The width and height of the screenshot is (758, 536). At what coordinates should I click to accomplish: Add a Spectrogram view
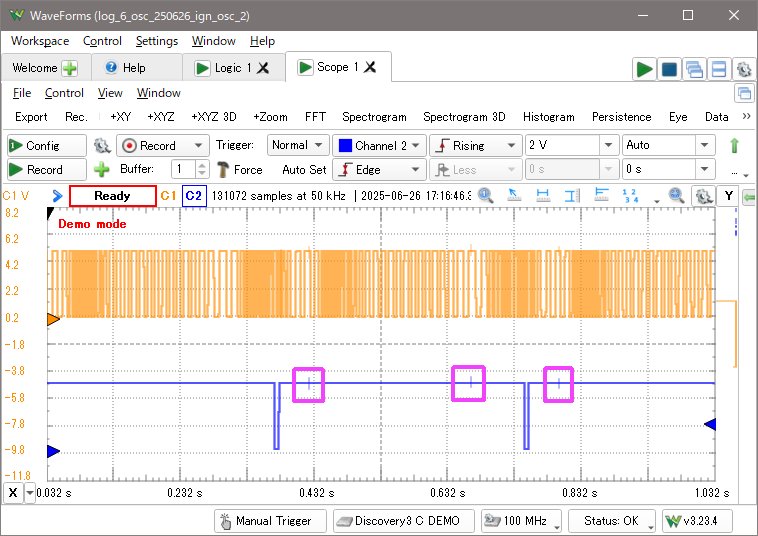[374, 117]
